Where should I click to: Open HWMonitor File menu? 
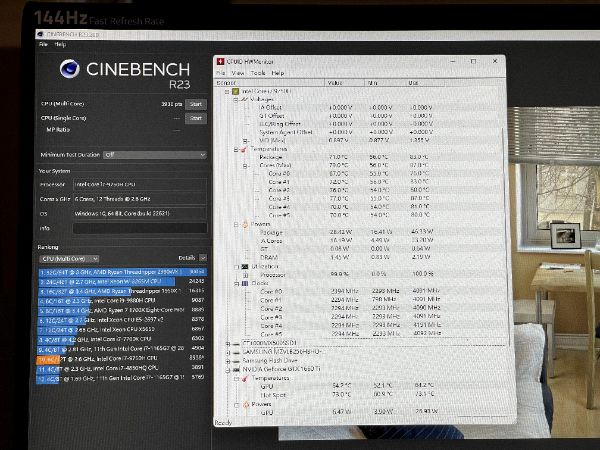point(221,73)
